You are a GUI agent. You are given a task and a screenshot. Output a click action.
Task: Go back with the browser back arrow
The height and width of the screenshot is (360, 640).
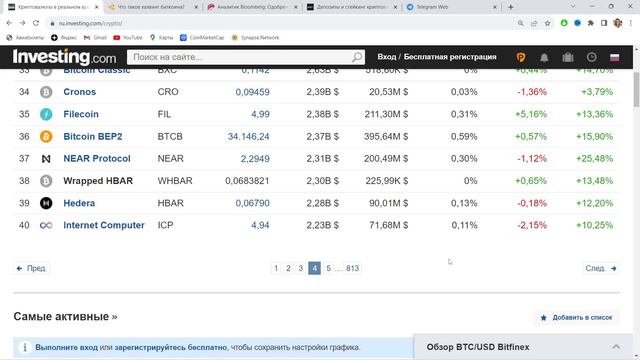(x=9, y=23)
